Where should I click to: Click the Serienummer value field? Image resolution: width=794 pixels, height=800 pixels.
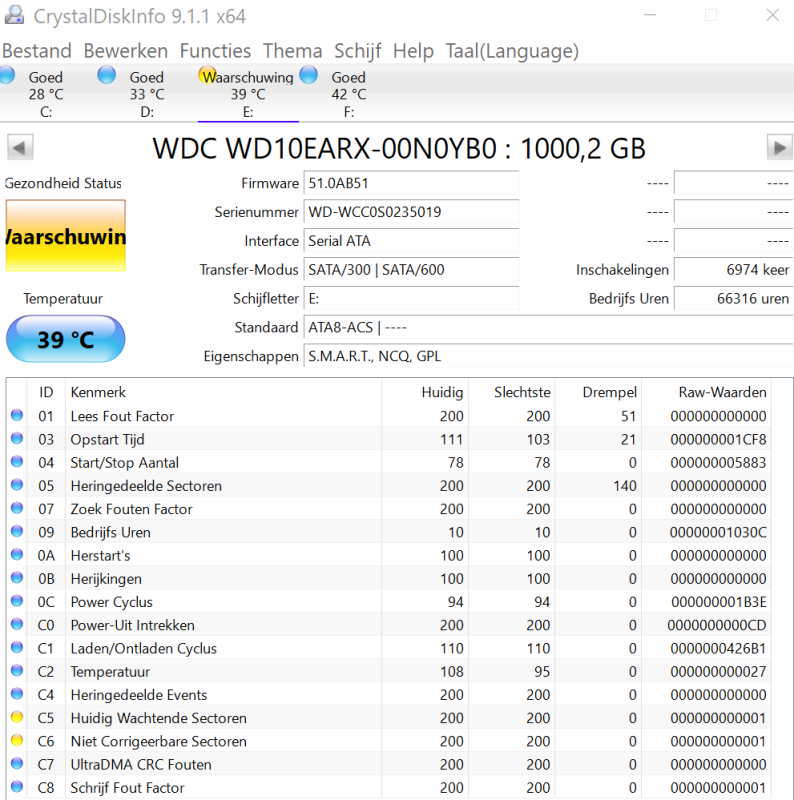pos(412,212)
